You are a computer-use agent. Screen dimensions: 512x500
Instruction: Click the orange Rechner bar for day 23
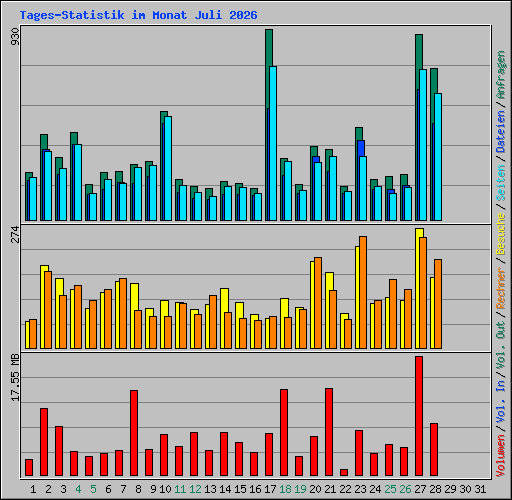coord(363,293)
